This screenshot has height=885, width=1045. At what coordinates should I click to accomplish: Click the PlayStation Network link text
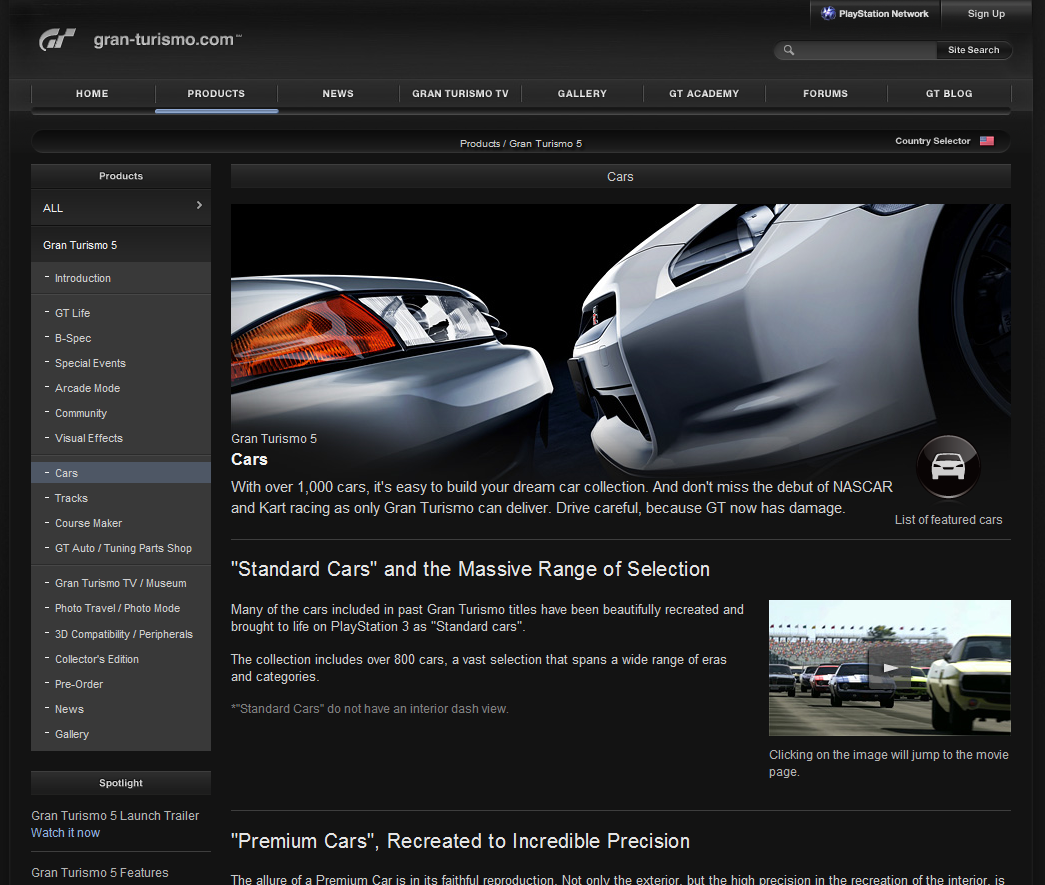click(883, 13)
